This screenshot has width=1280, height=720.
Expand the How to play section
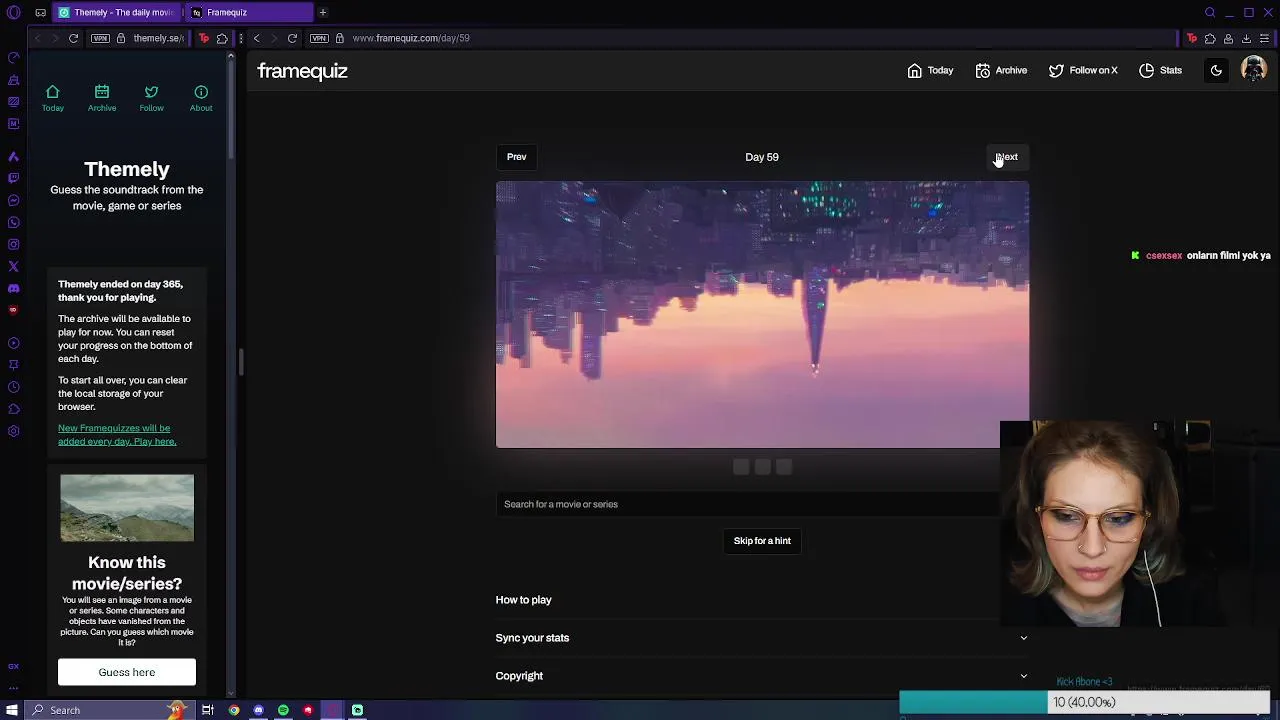coord(762,600)
